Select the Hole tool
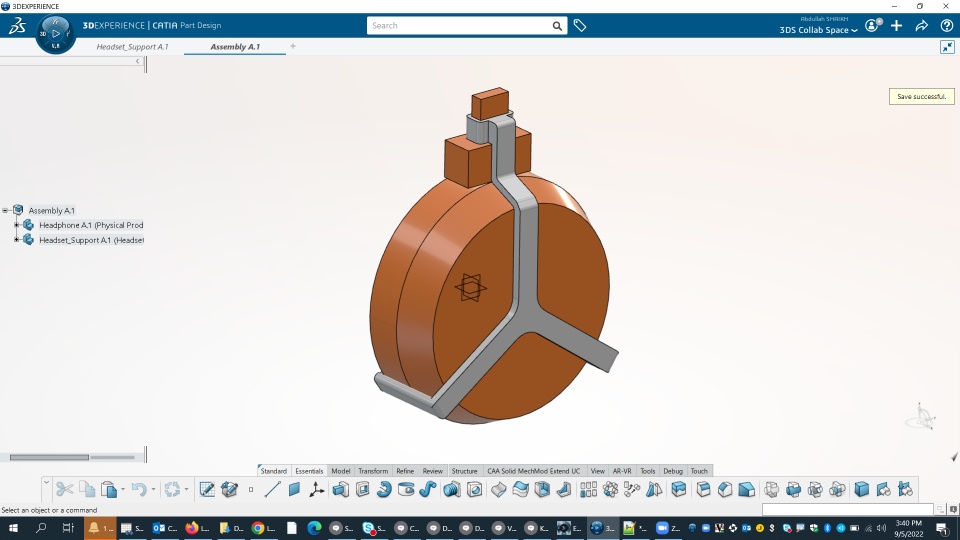 click(474, 489)
